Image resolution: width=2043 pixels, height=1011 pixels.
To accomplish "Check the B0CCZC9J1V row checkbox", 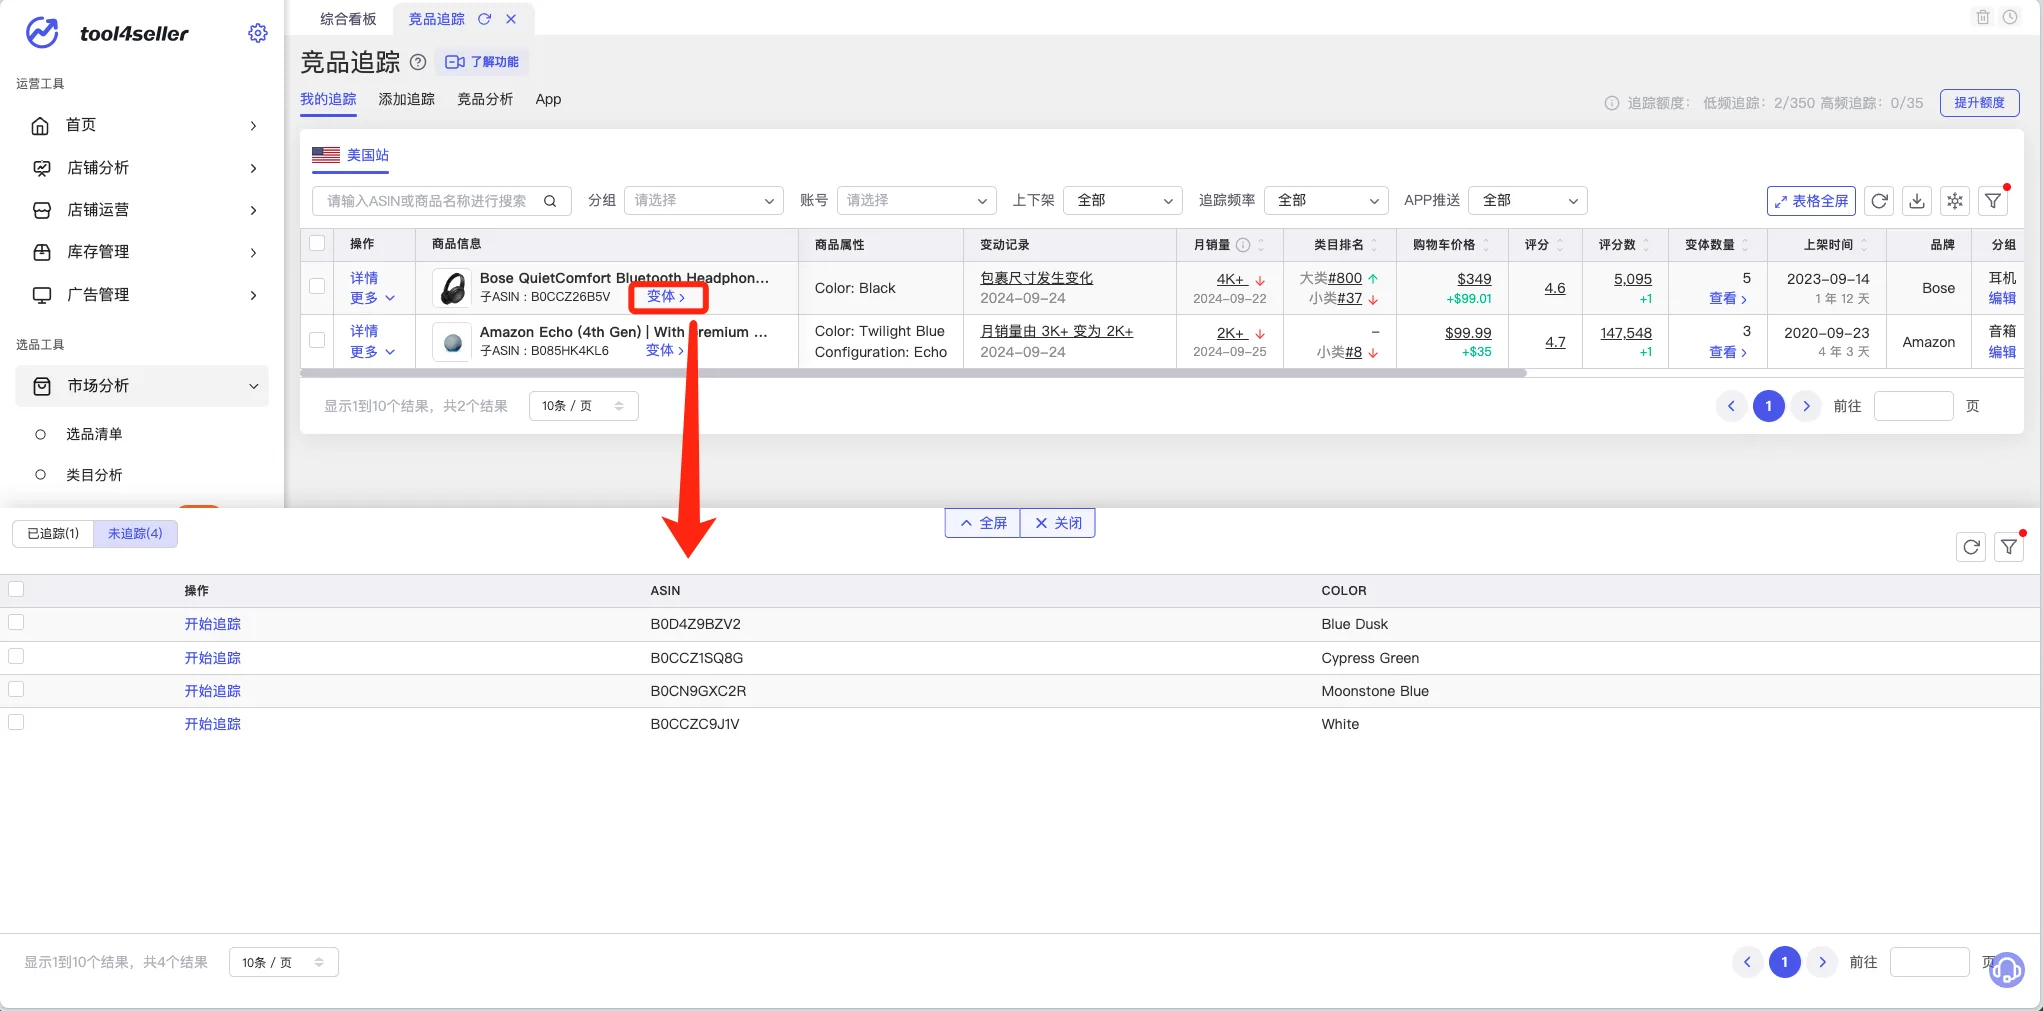I will coord(16,722).
